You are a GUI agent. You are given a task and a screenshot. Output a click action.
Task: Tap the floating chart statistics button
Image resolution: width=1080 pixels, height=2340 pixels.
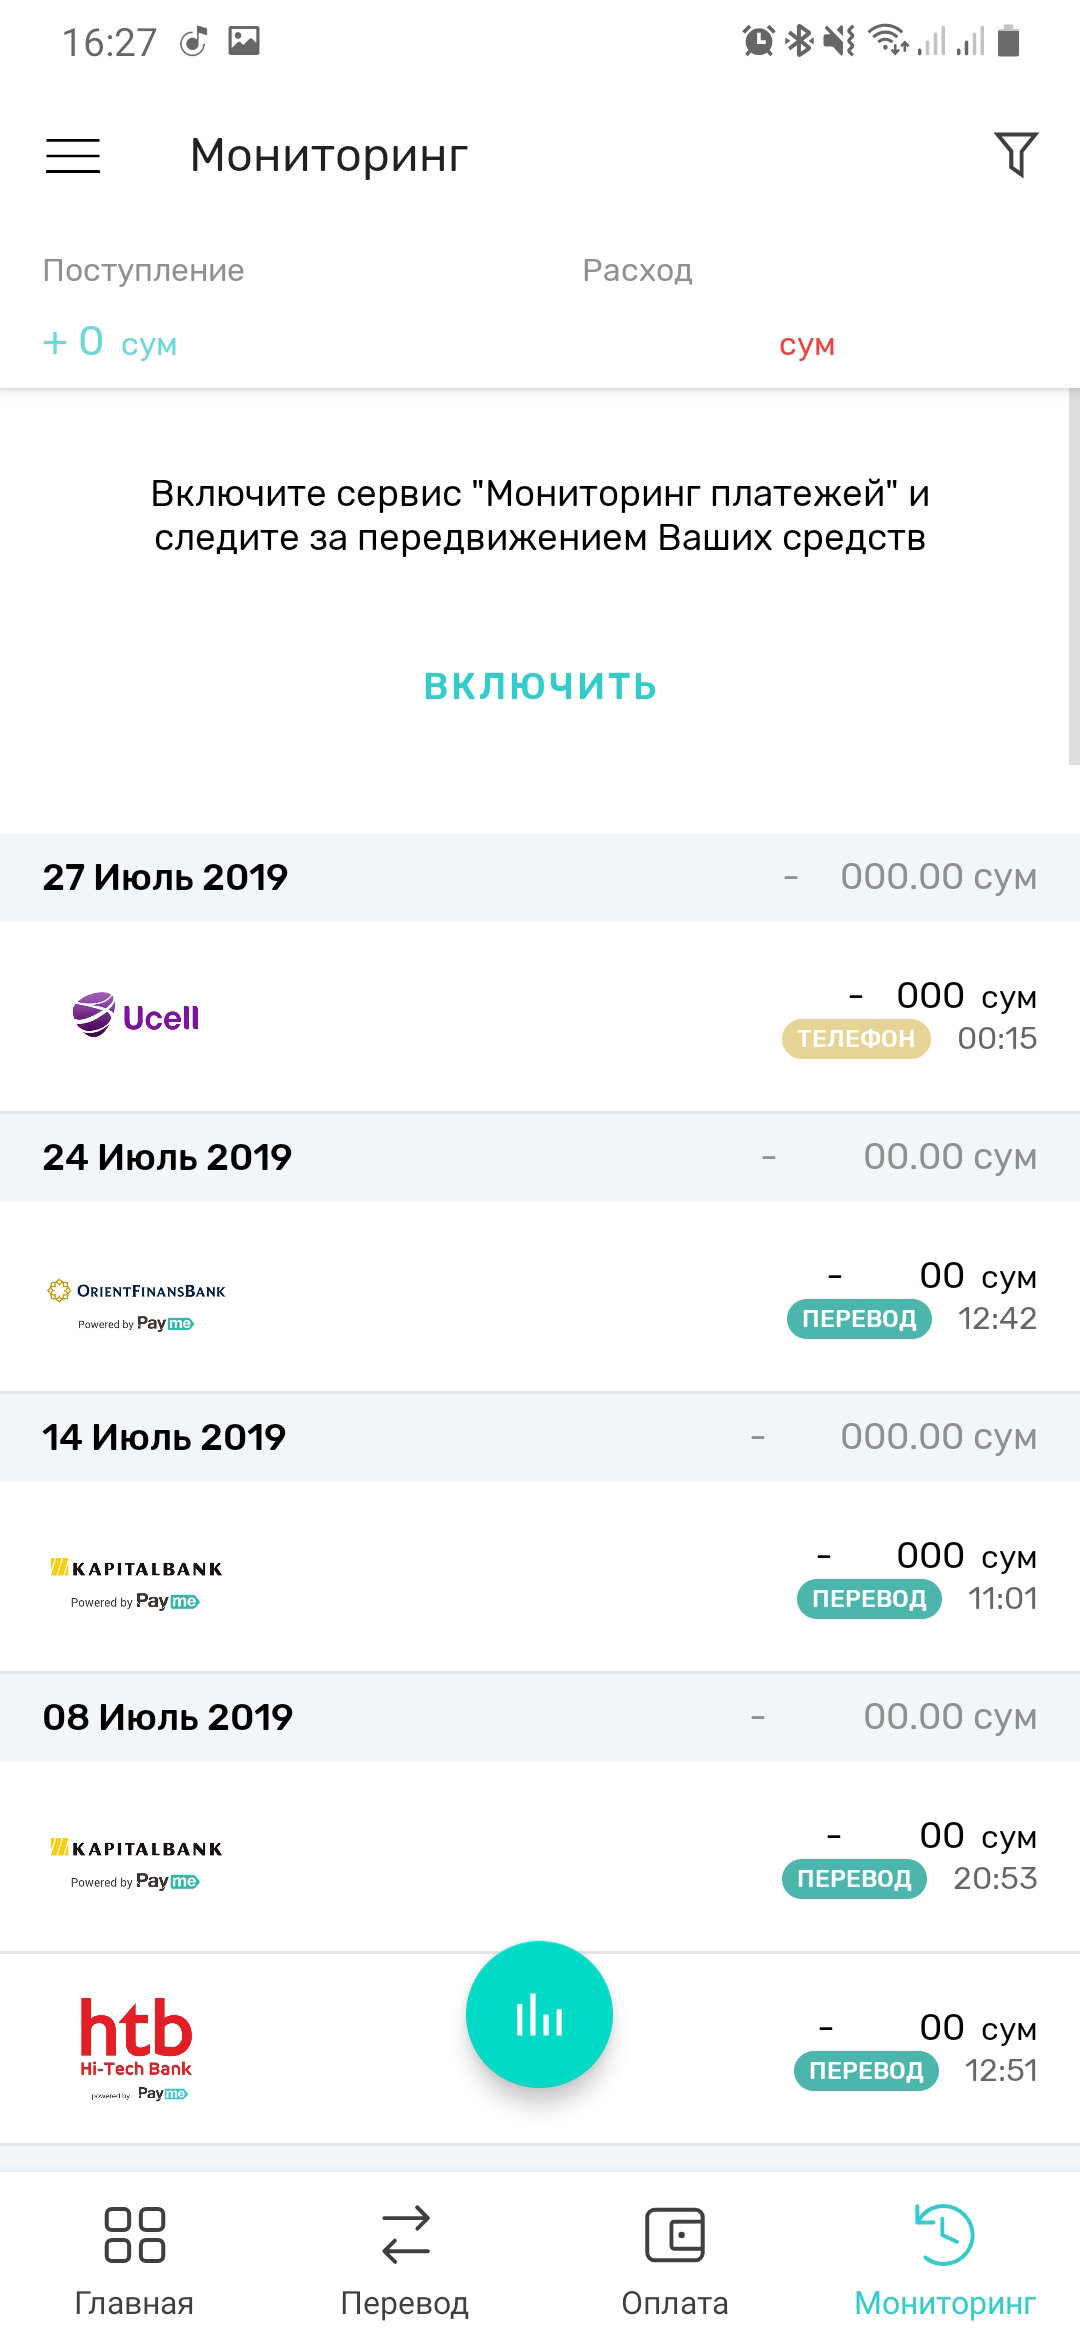pos(539,2014)
